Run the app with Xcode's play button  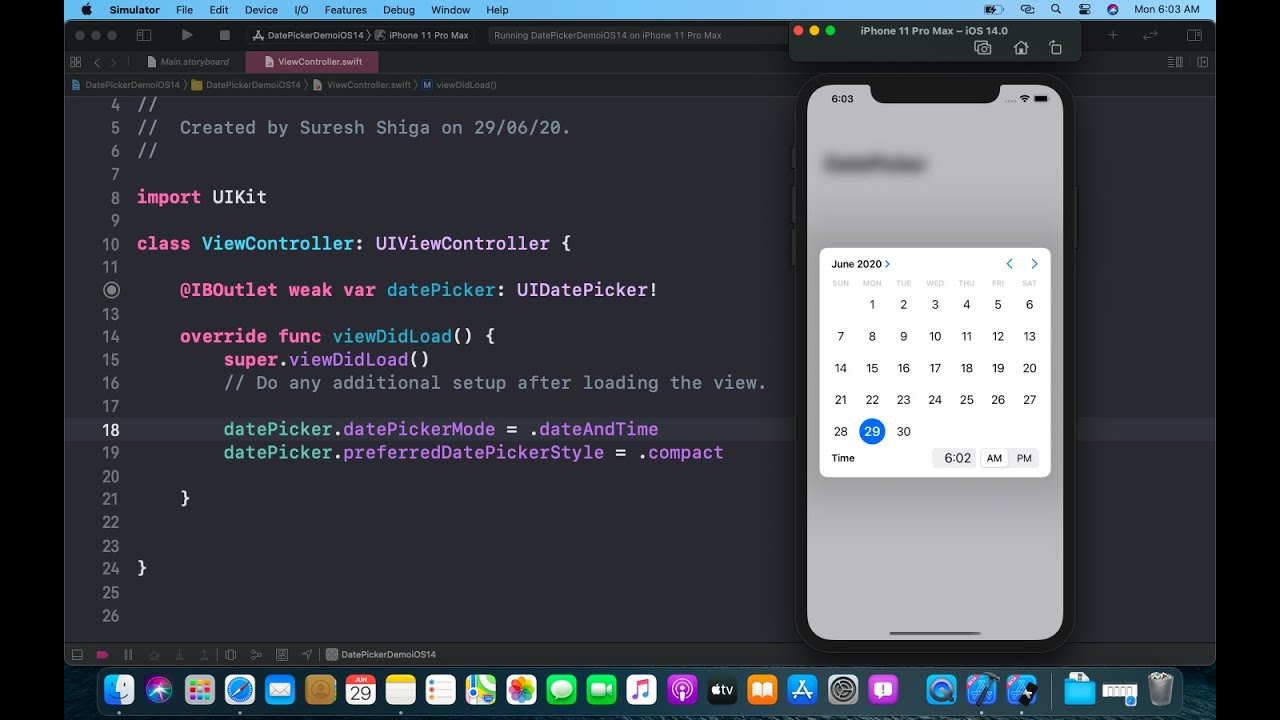point(187,35)
